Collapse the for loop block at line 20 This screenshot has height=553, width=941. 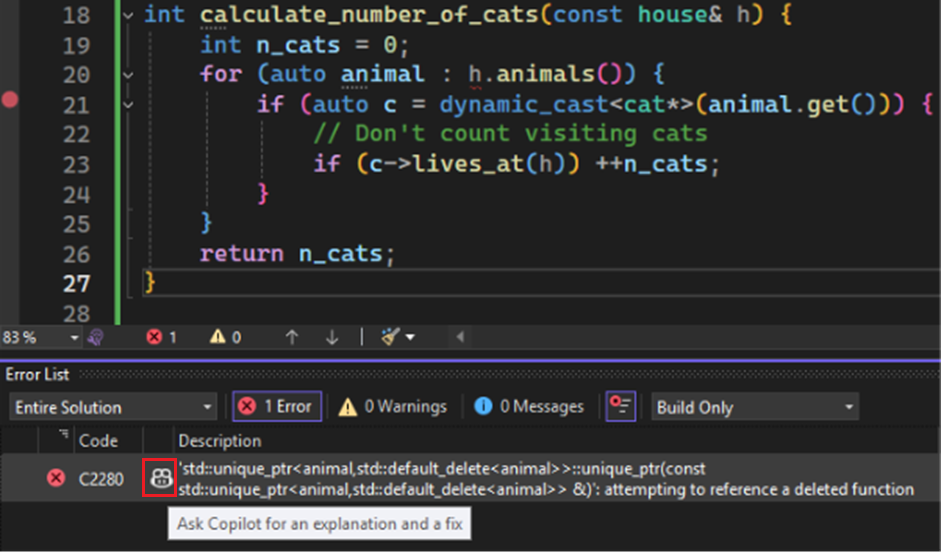126,75
